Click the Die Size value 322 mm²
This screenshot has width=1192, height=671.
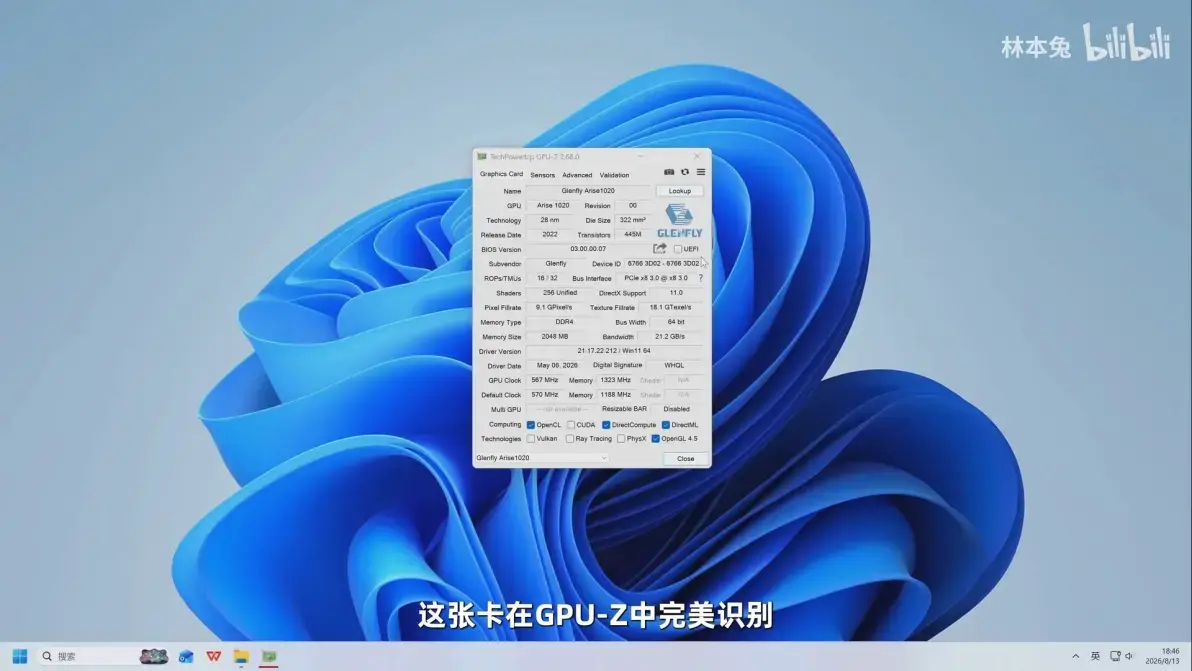(632, 220)
